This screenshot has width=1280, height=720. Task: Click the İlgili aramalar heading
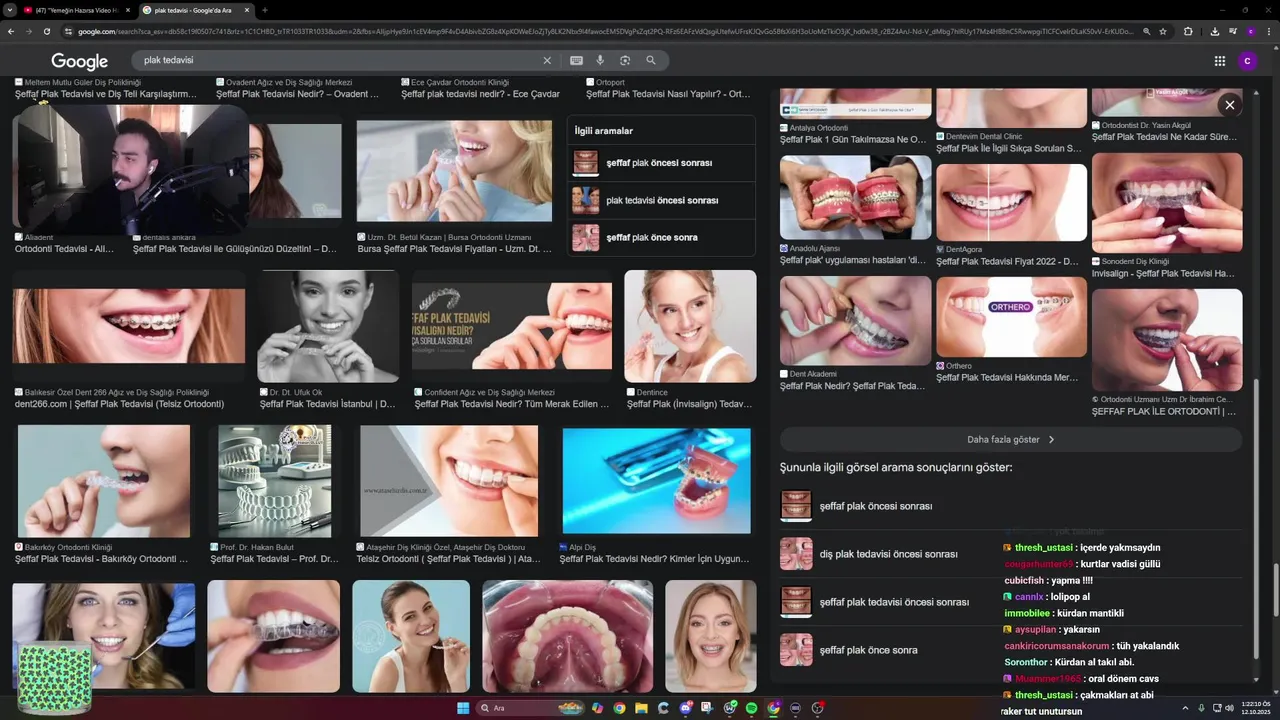coord(603,131)
